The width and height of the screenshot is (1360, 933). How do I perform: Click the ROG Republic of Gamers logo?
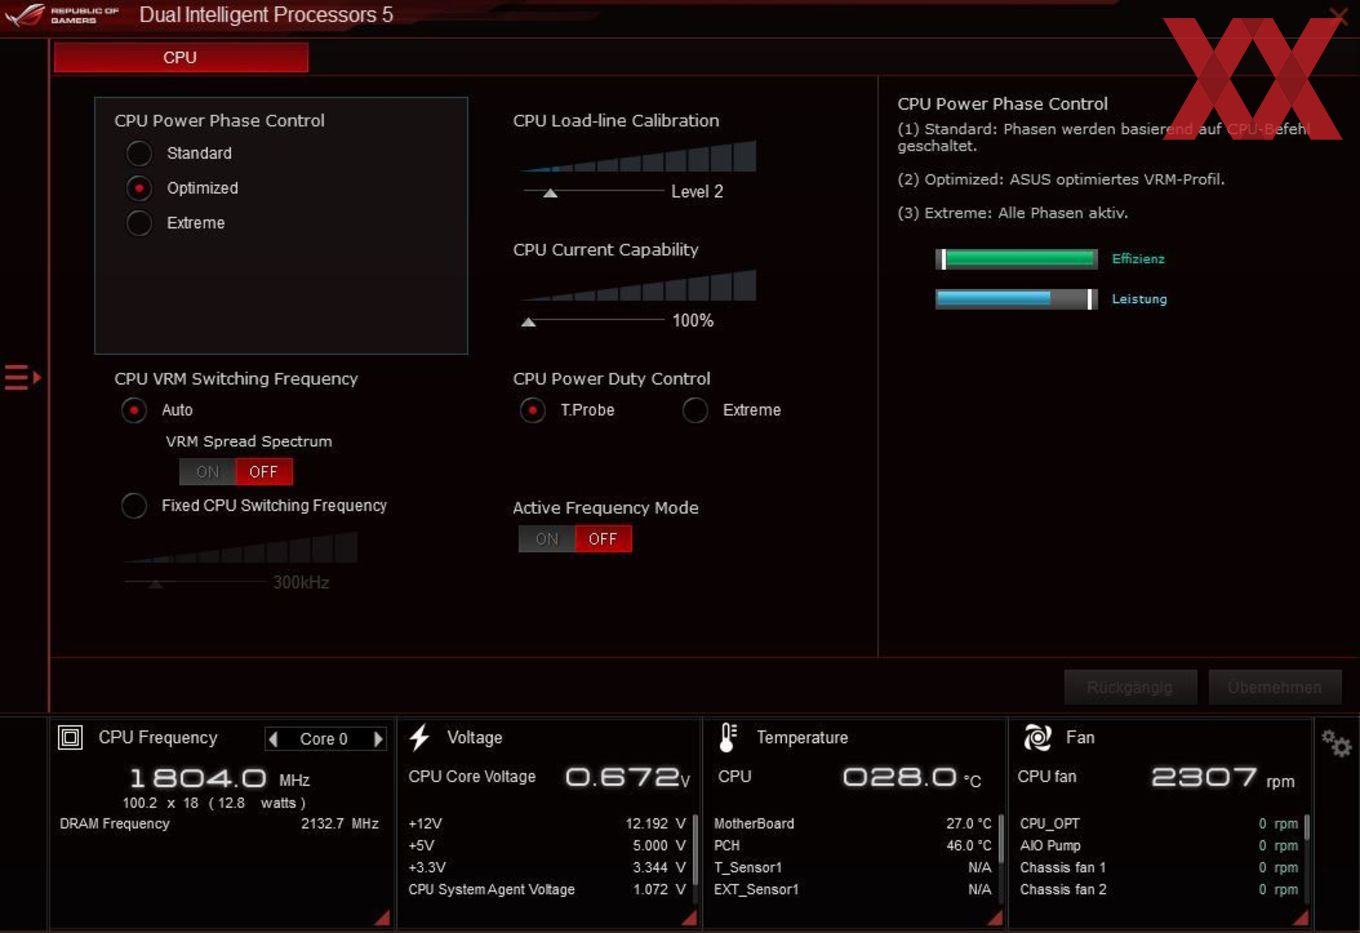[x=63, y=14]
